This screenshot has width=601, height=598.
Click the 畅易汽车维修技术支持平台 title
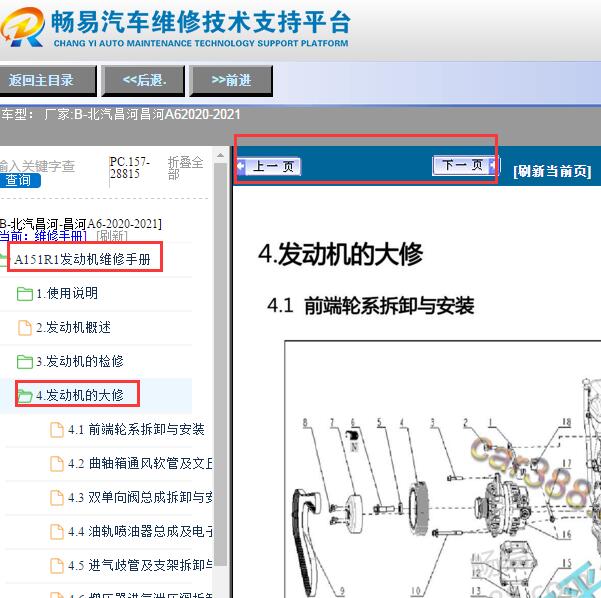[x=201, y=21]
